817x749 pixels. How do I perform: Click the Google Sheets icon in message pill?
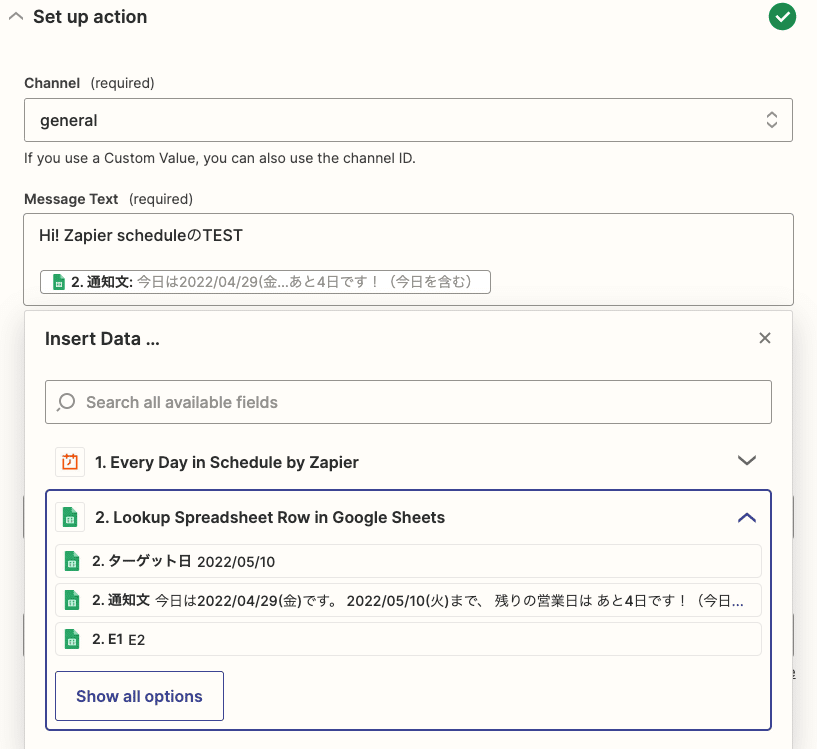coord(59,282)
